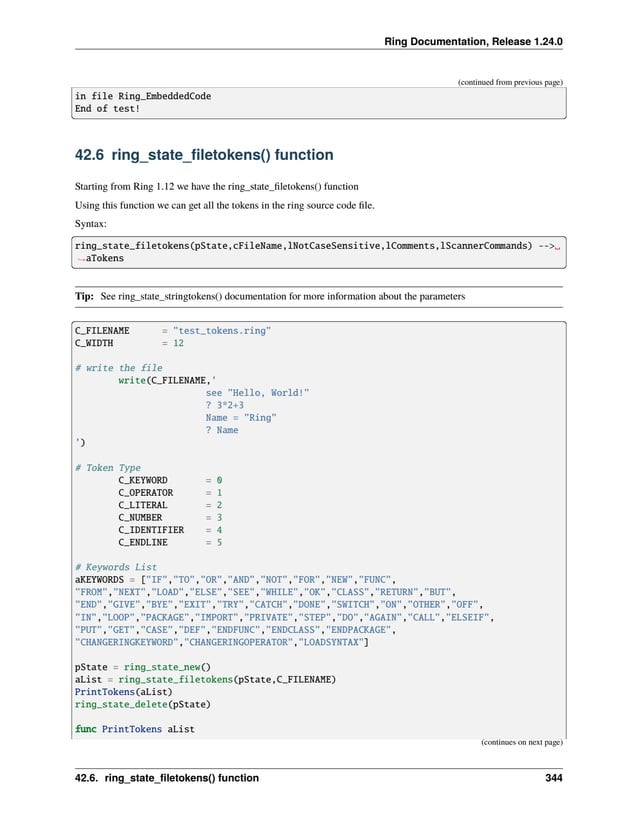Click the page number 344
The image size is (638, 825).
click(x=554, y=778)
